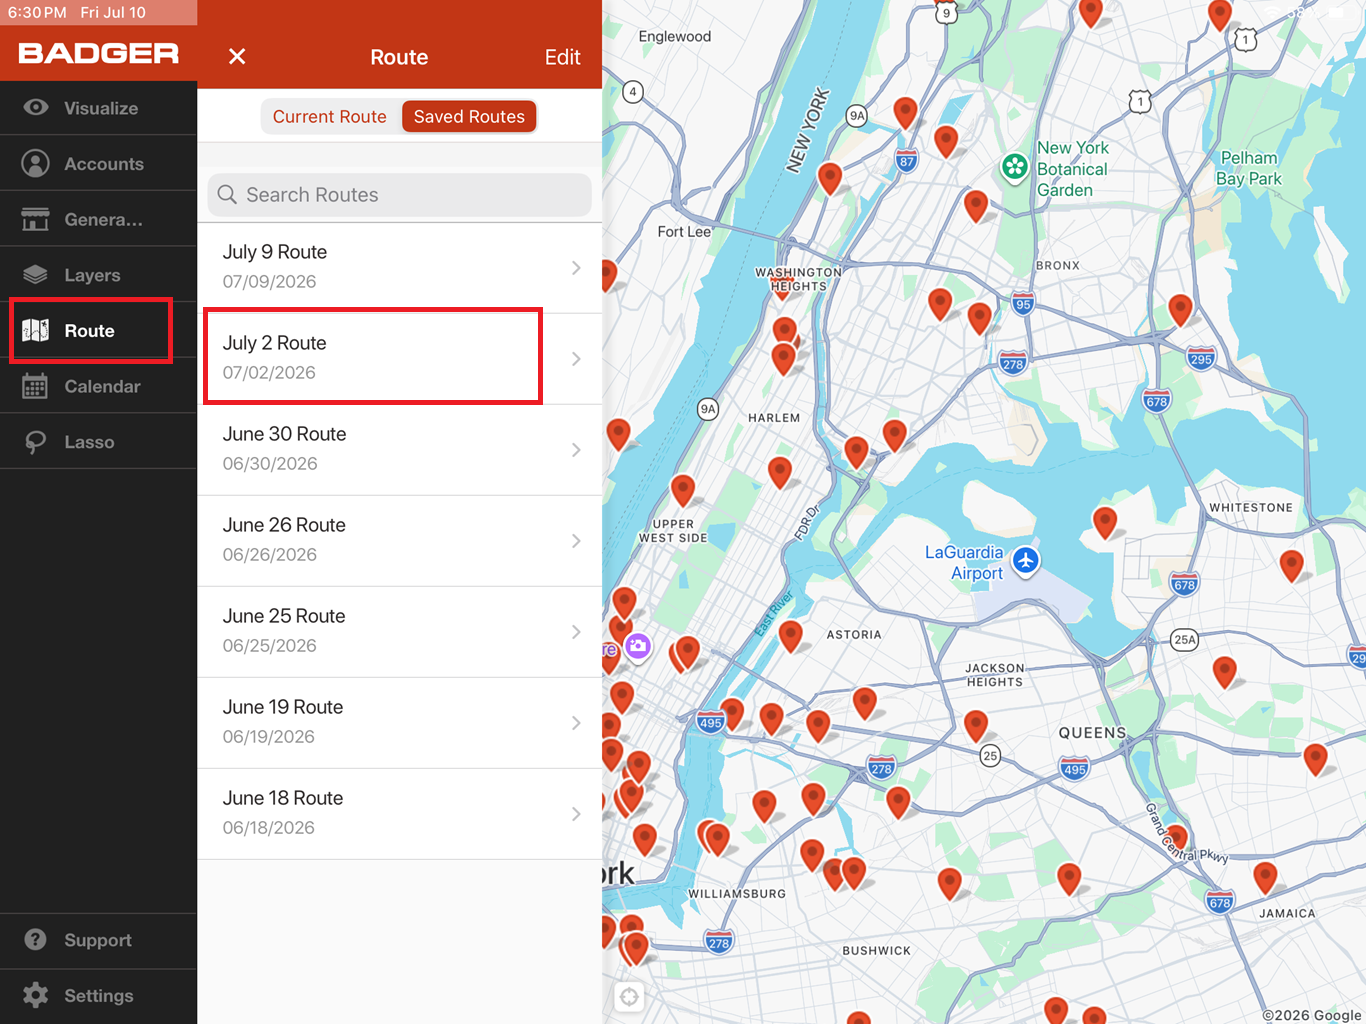
Task: Choose the June 19 Route row
Action: (399, 723)
